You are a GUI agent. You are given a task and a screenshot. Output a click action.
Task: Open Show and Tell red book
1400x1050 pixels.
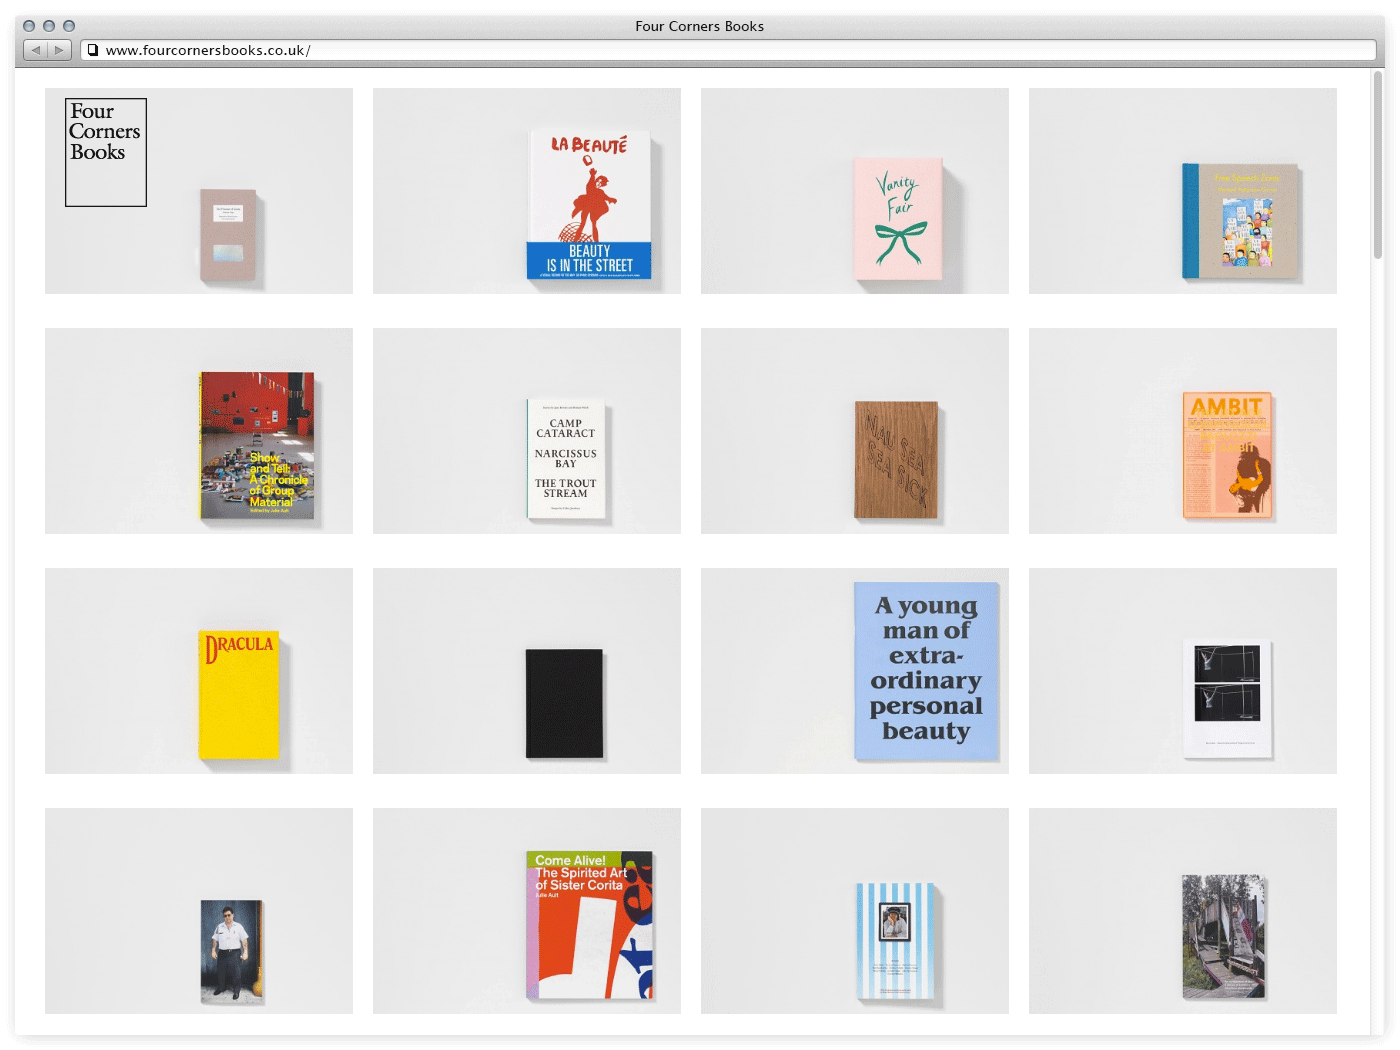(x=257, y=446)
